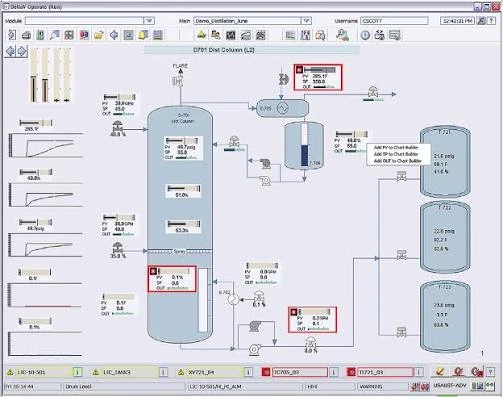Image resolution: width=503 pixels, height=397 pixels.
Task: Click the D701 Dist Column (L2) title
Action: [x=224, y=50]
